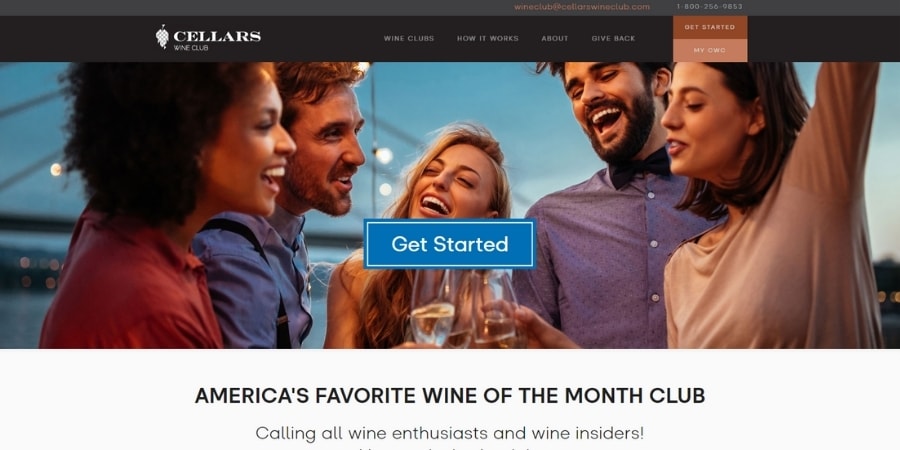Screen dimensions: 900x450
Task: Click the wineclub@cellarswineclub.com email link
Action: coord(581,7)
